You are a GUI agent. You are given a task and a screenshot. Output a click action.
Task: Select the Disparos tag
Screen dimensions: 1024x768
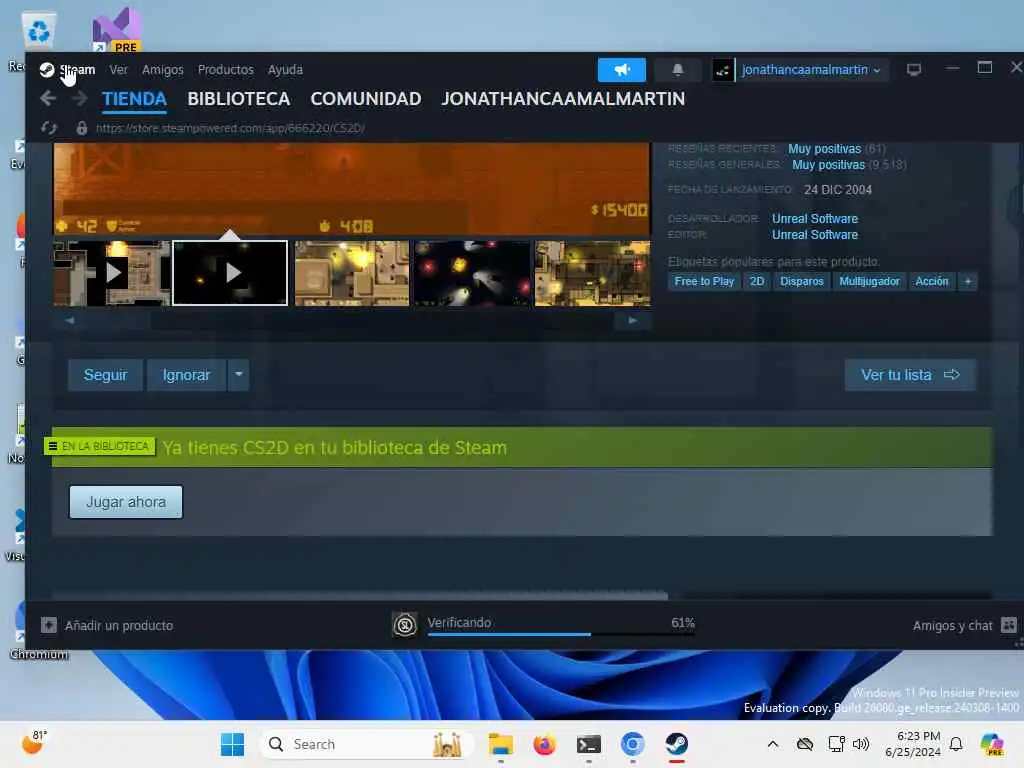coord(801,281)
